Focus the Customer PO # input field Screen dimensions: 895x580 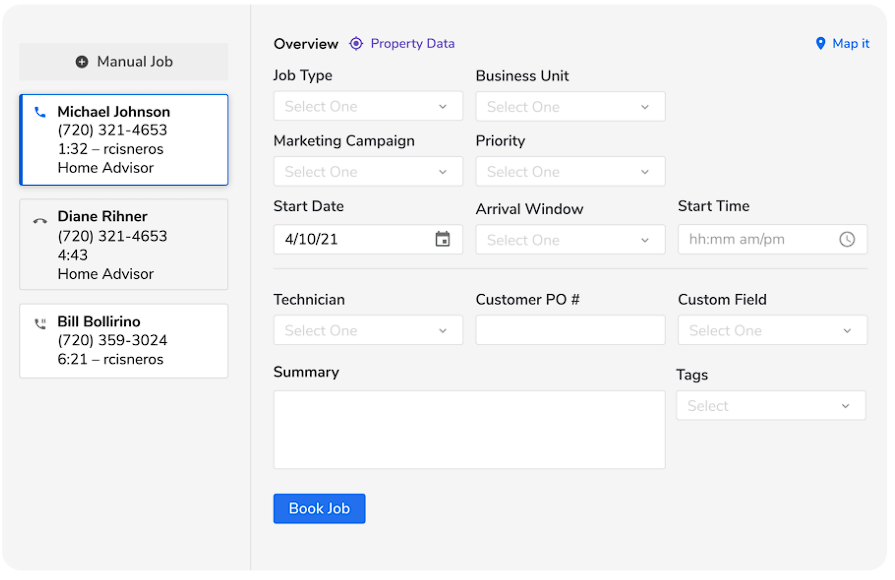[x=570, y=331]
